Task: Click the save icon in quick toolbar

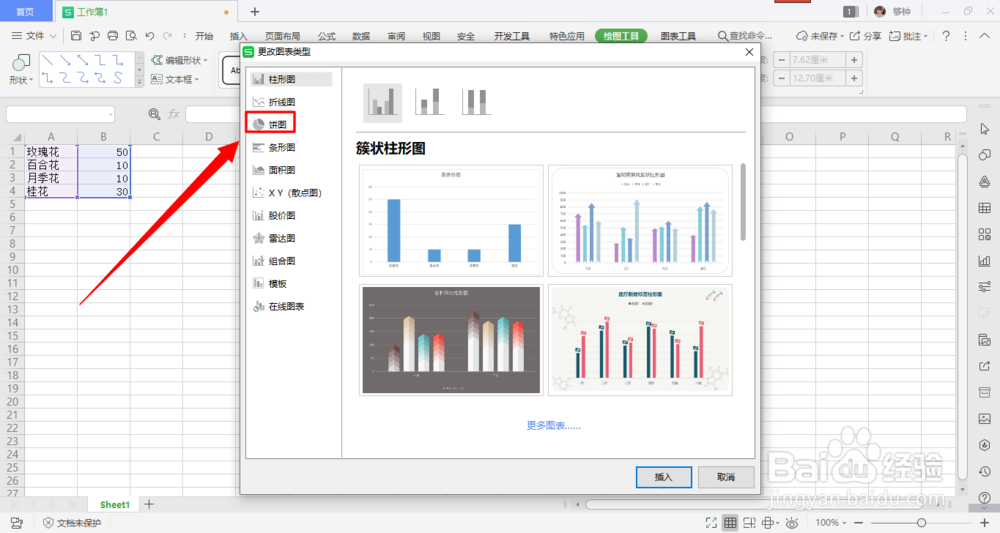Action: (76, 36)
